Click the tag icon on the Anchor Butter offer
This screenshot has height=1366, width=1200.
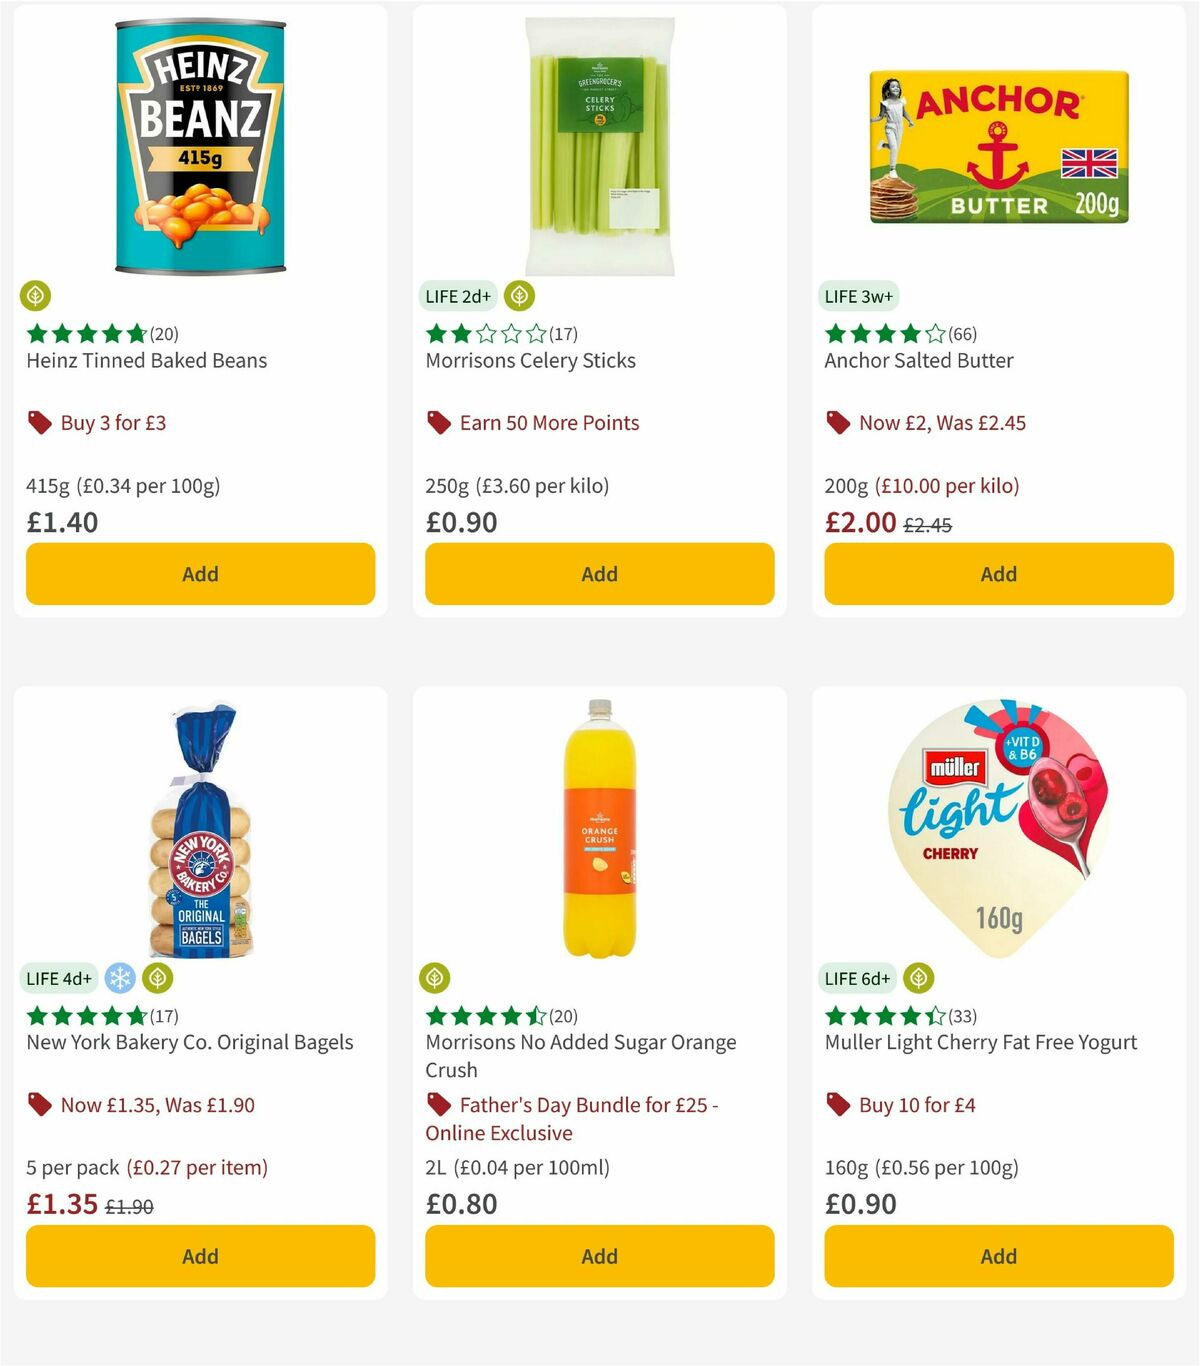coord(837,422)
